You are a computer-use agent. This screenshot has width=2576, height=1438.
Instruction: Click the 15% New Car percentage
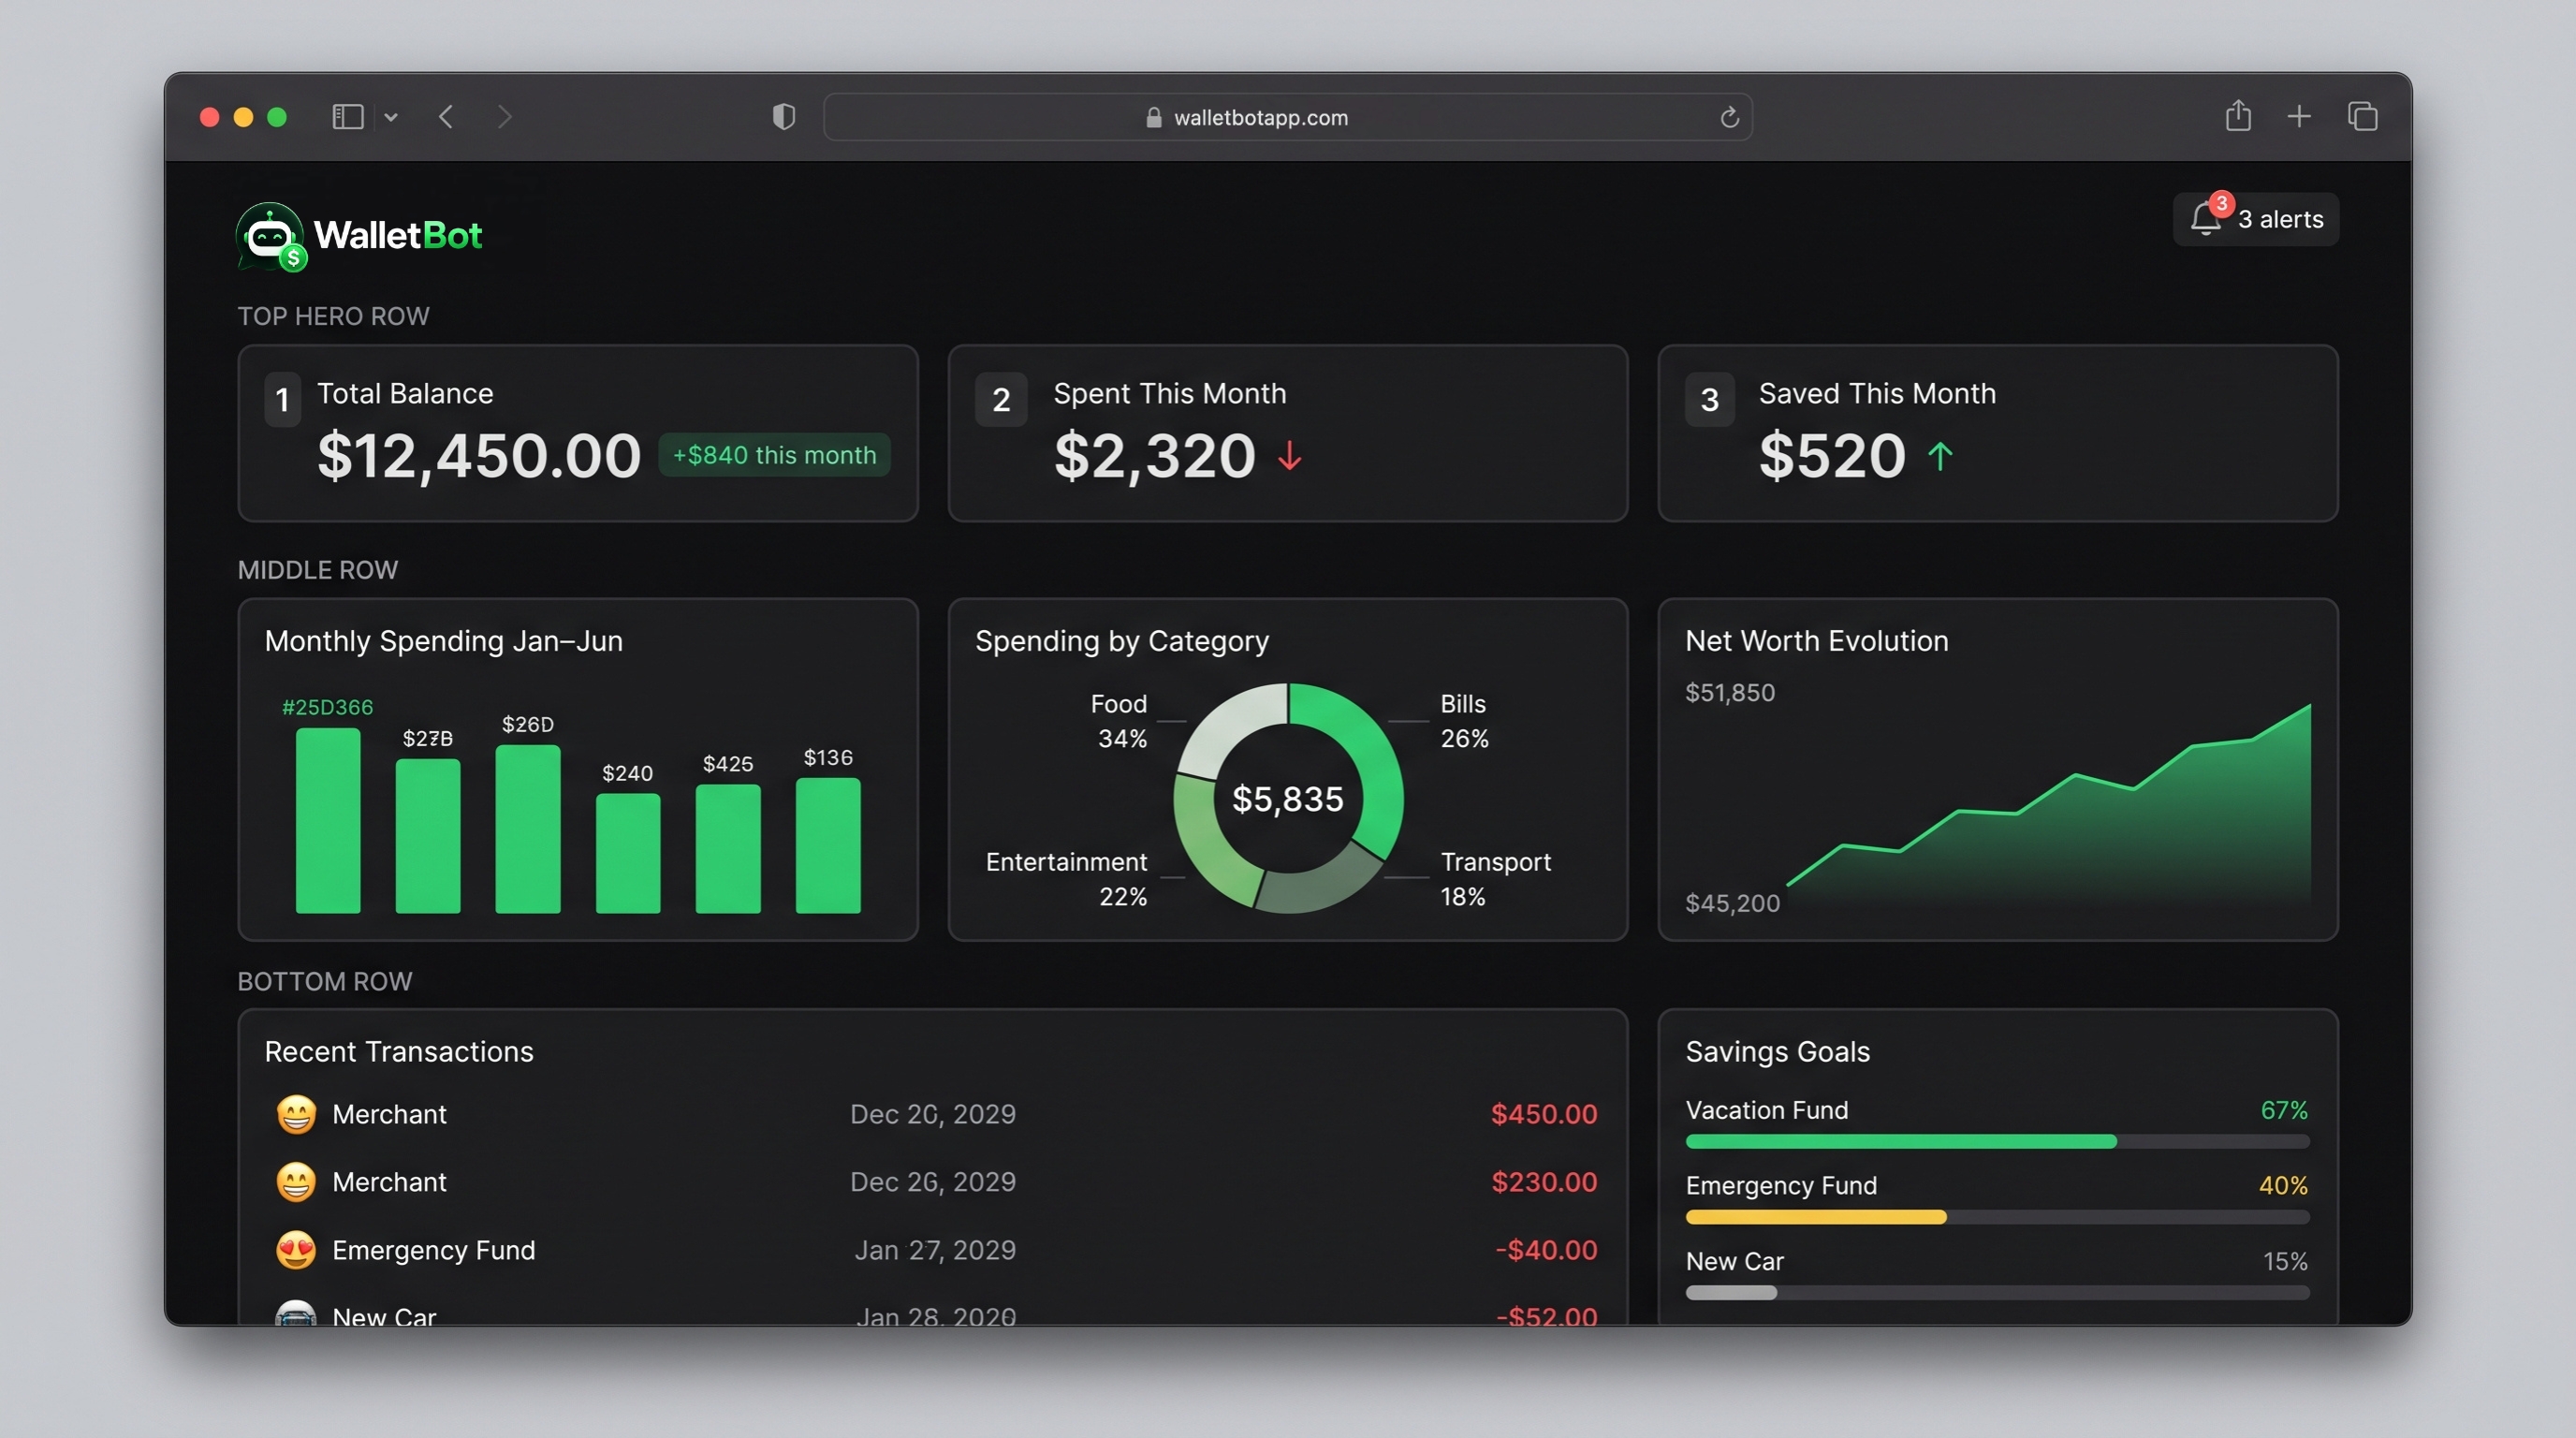click(x=2285, y=1261)
